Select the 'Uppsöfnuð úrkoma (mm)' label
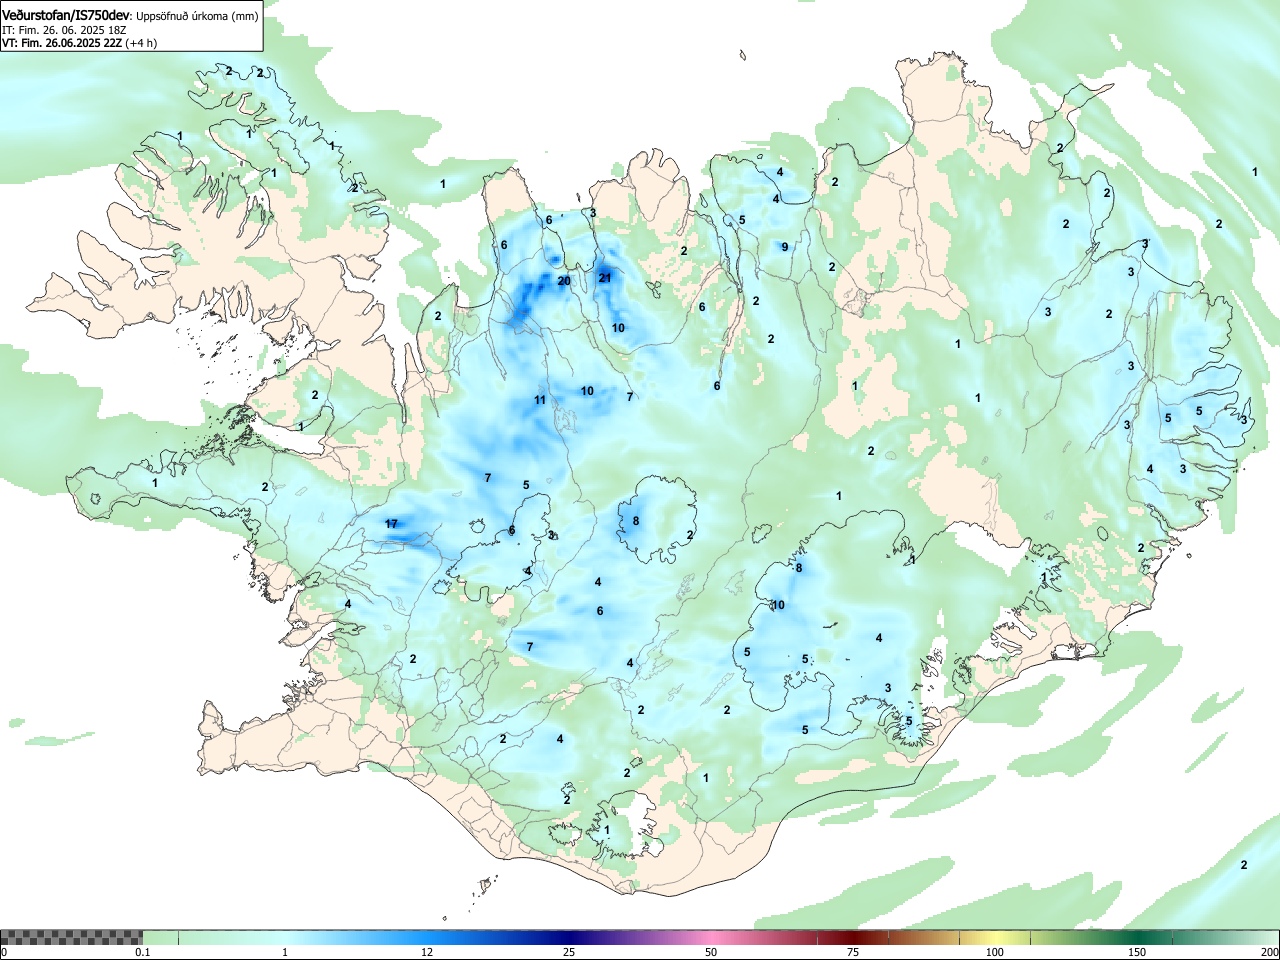 197,16
